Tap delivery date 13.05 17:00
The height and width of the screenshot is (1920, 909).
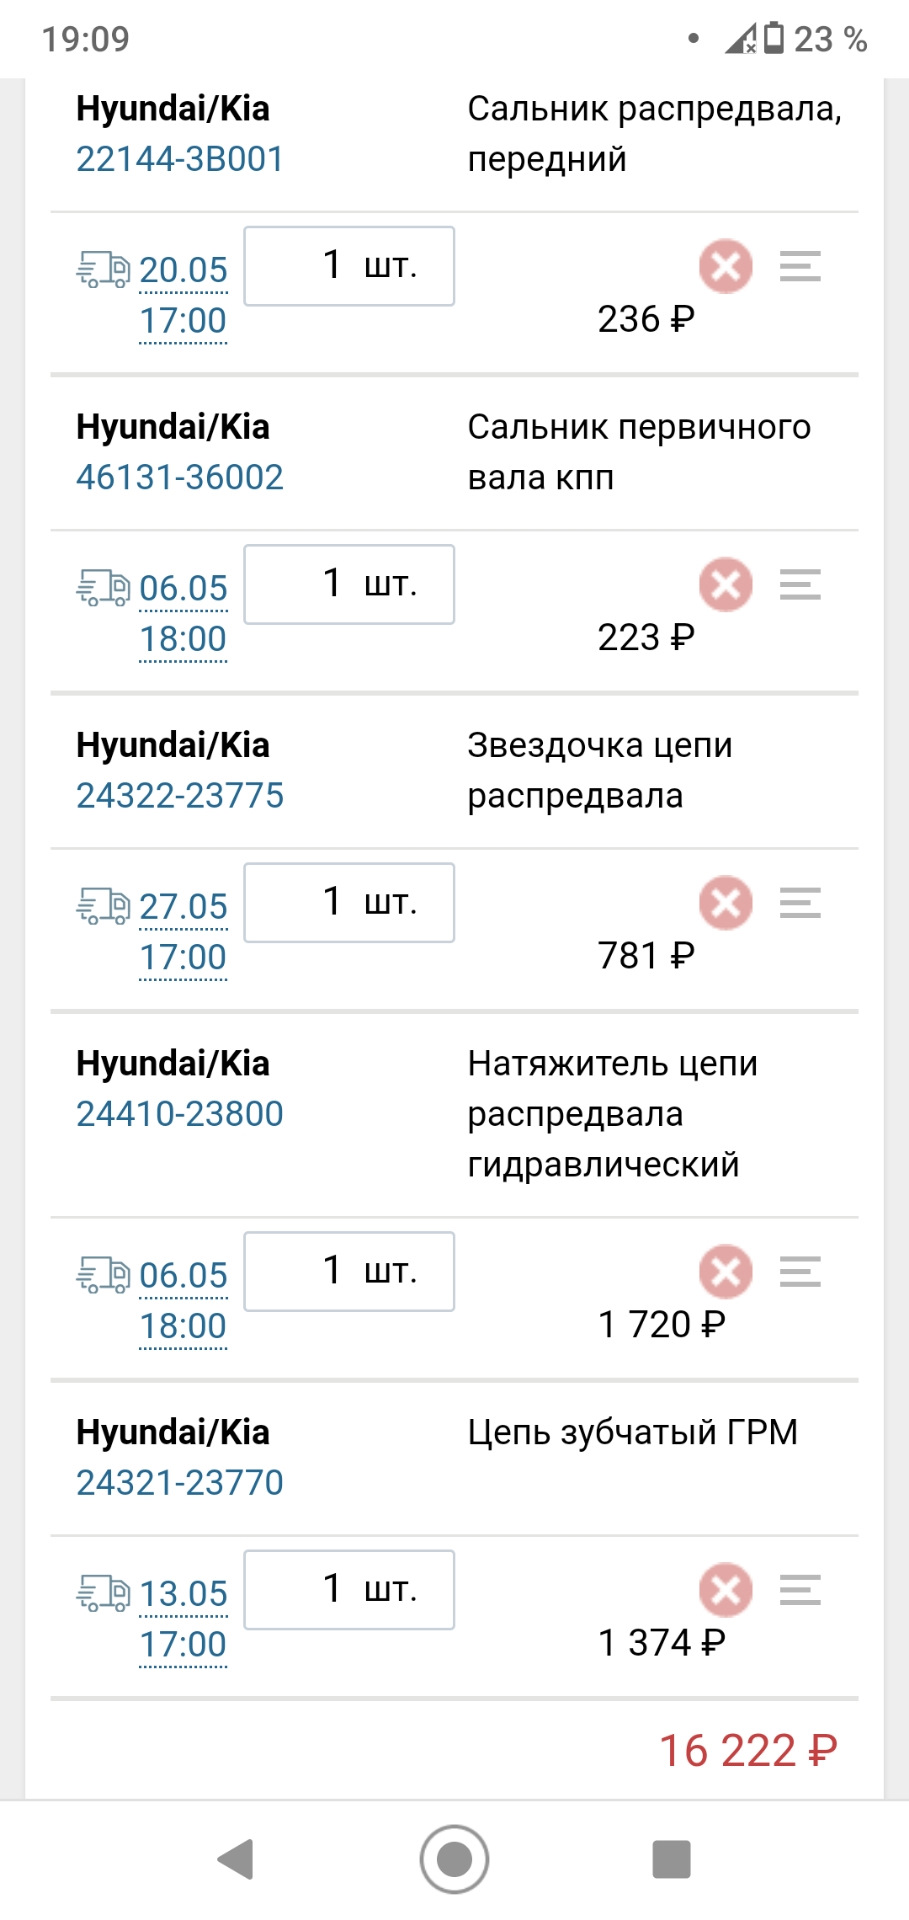click(183, 1618)
